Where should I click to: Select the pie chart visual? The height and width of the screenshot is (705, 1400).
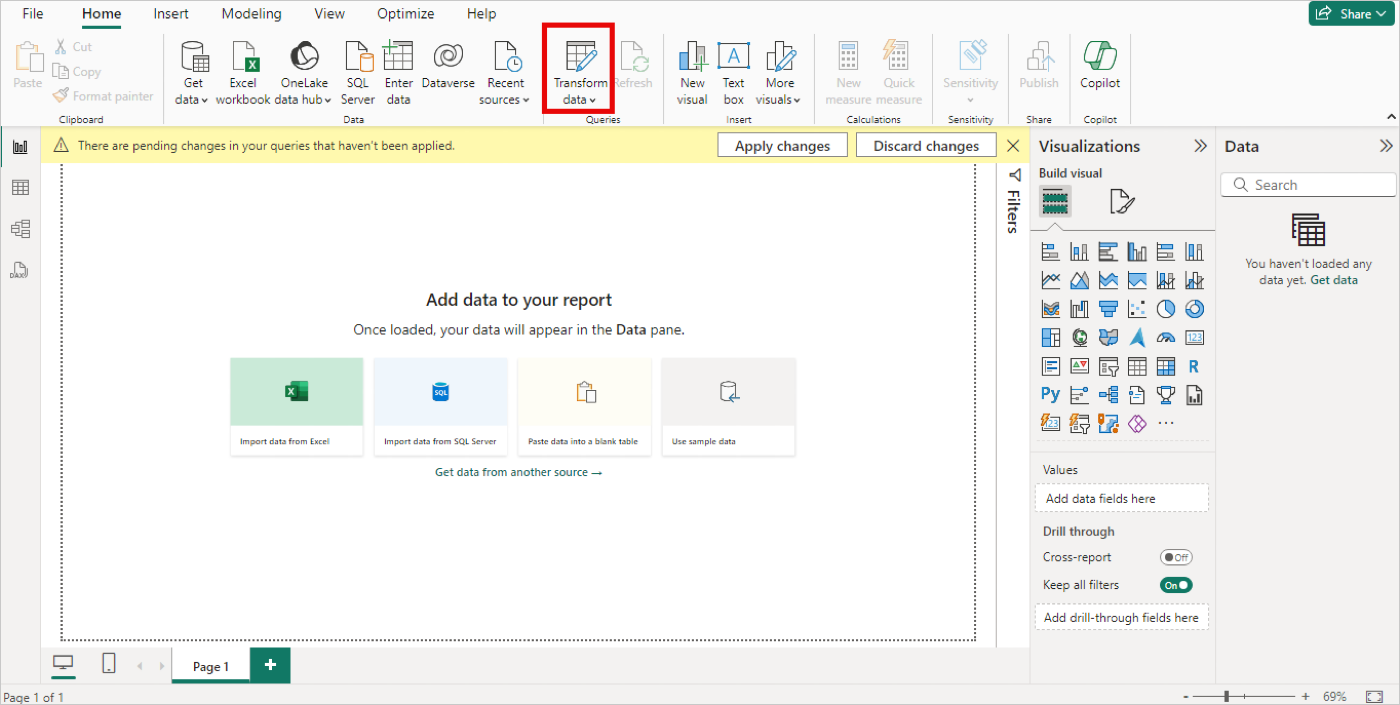[x=1166, y=309]
